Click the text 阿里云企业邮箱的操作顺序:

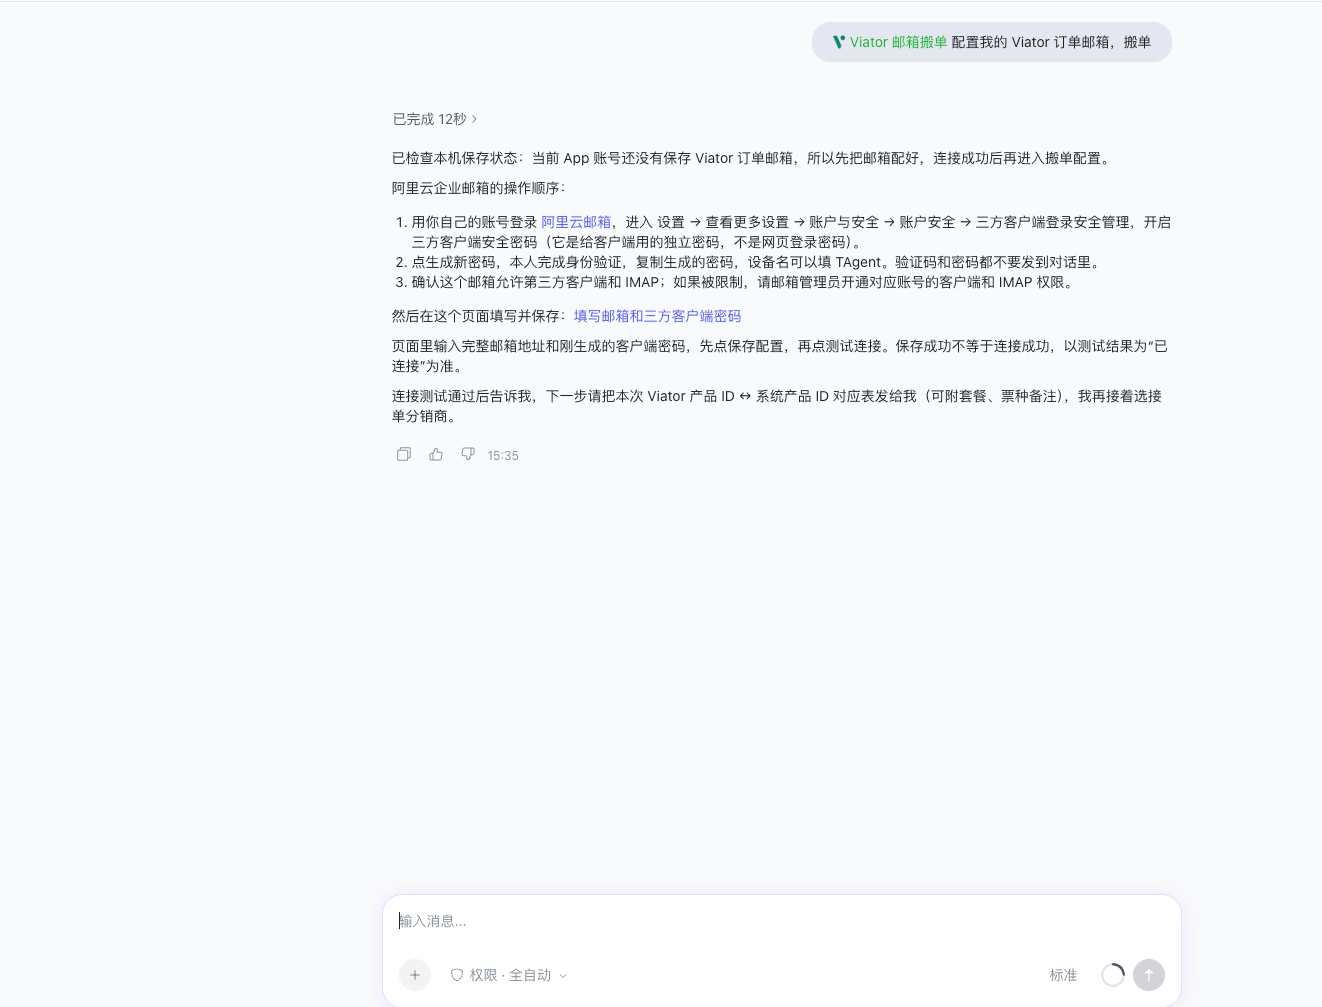coord(478,188)
